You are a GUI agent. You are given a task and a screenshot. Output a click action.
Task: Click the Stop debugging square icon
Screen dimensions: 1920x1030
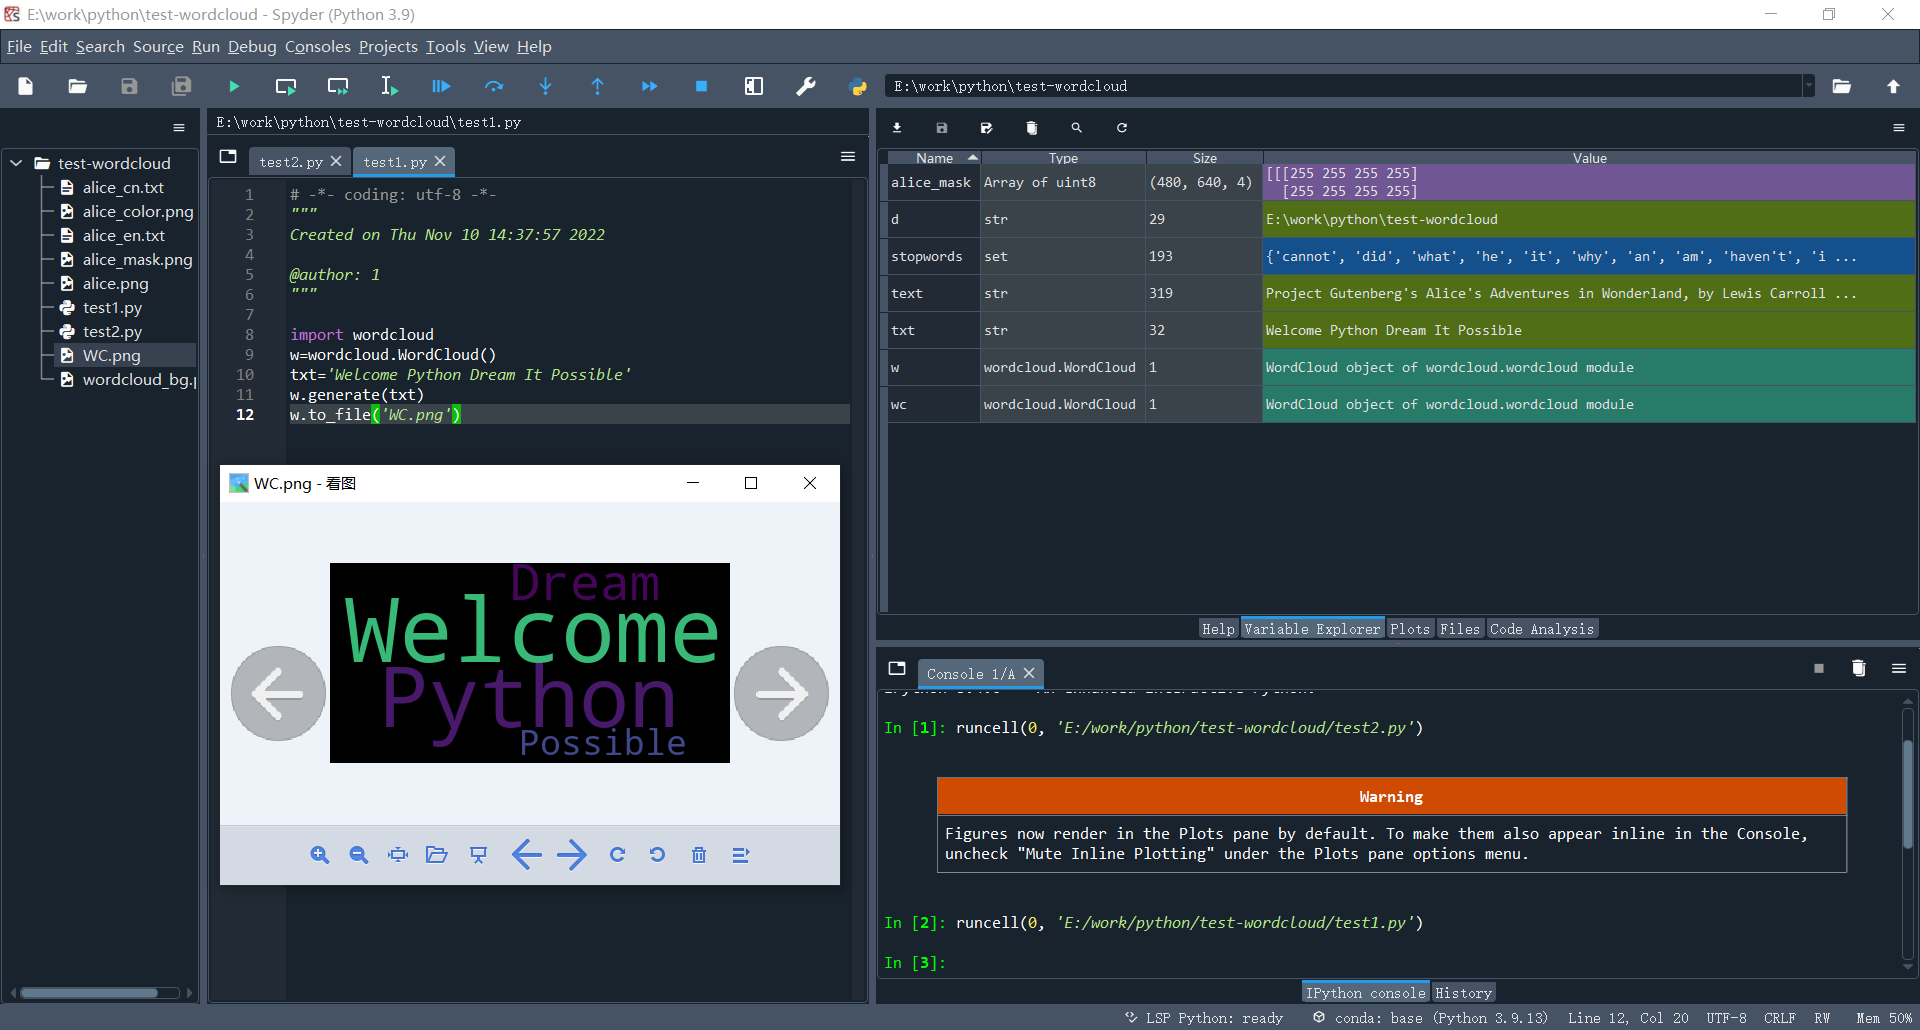tap(702, 87)
